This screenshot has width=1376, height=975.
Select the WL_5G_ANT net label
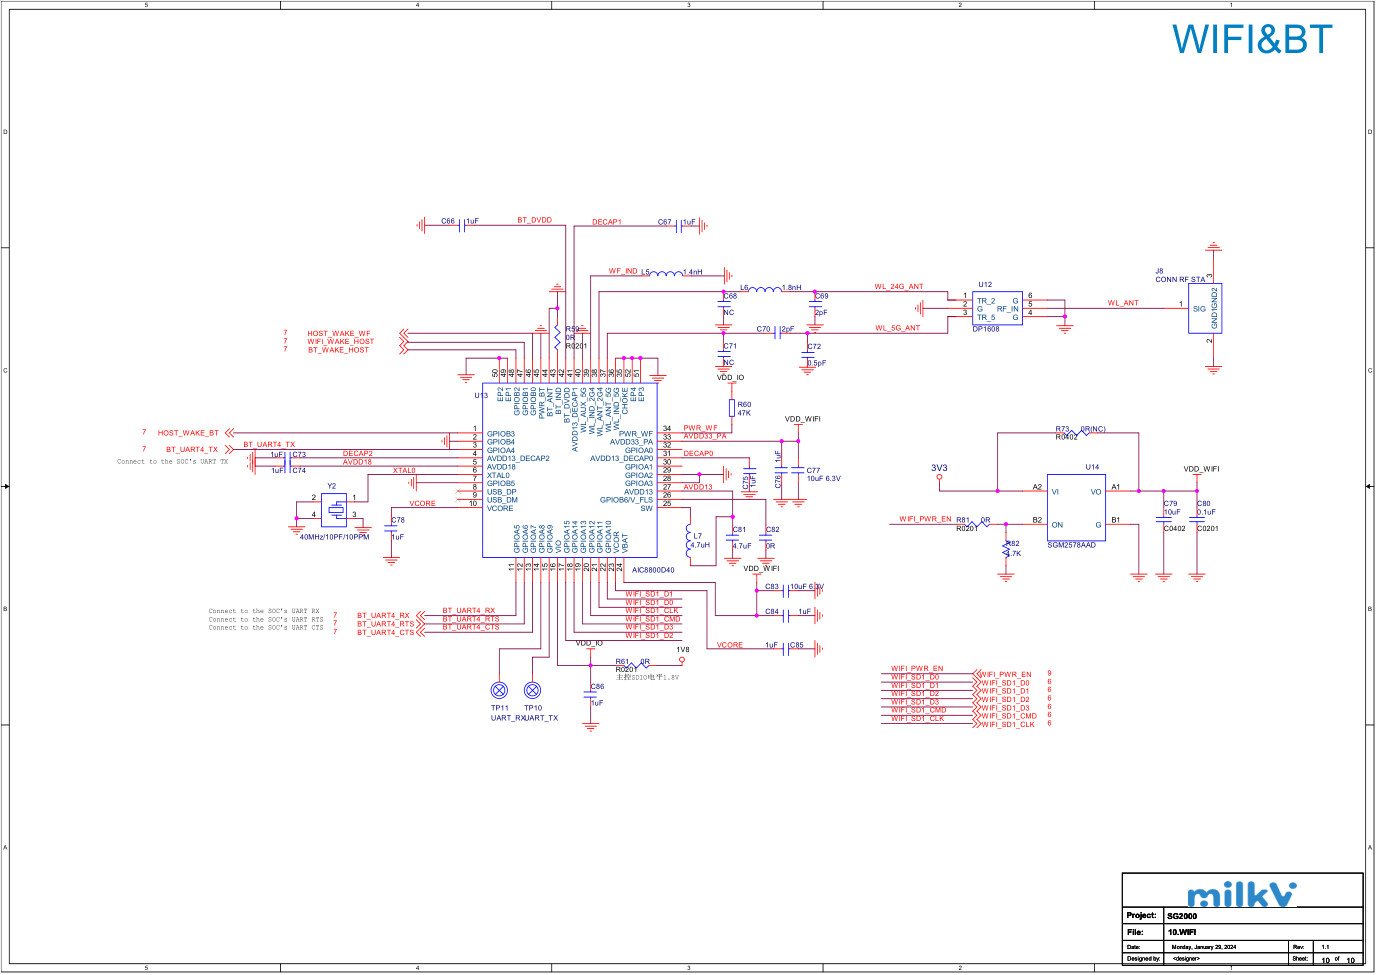(898, 328)
